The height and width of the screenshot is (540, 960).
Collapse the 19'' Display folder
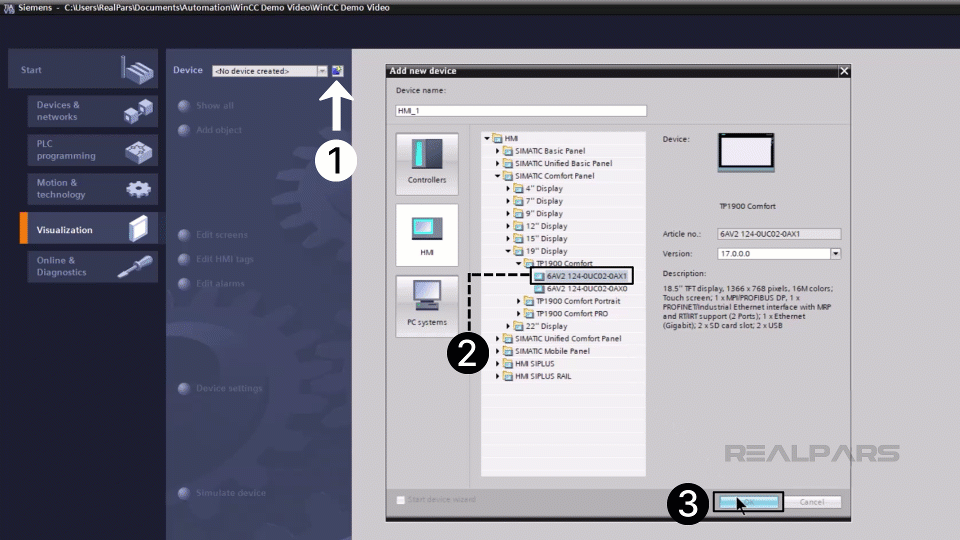(508, 251)
